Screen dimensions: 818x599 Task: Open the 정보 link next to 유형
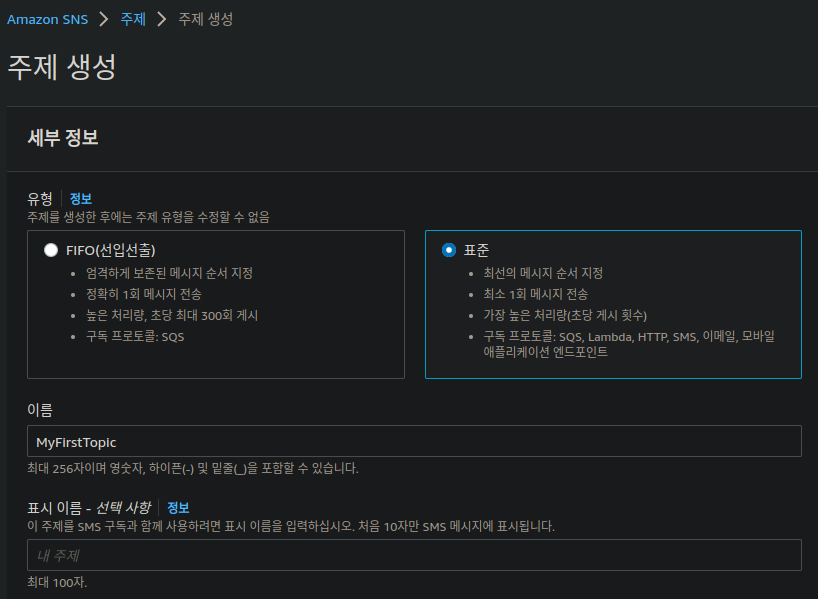coord(81,199)
